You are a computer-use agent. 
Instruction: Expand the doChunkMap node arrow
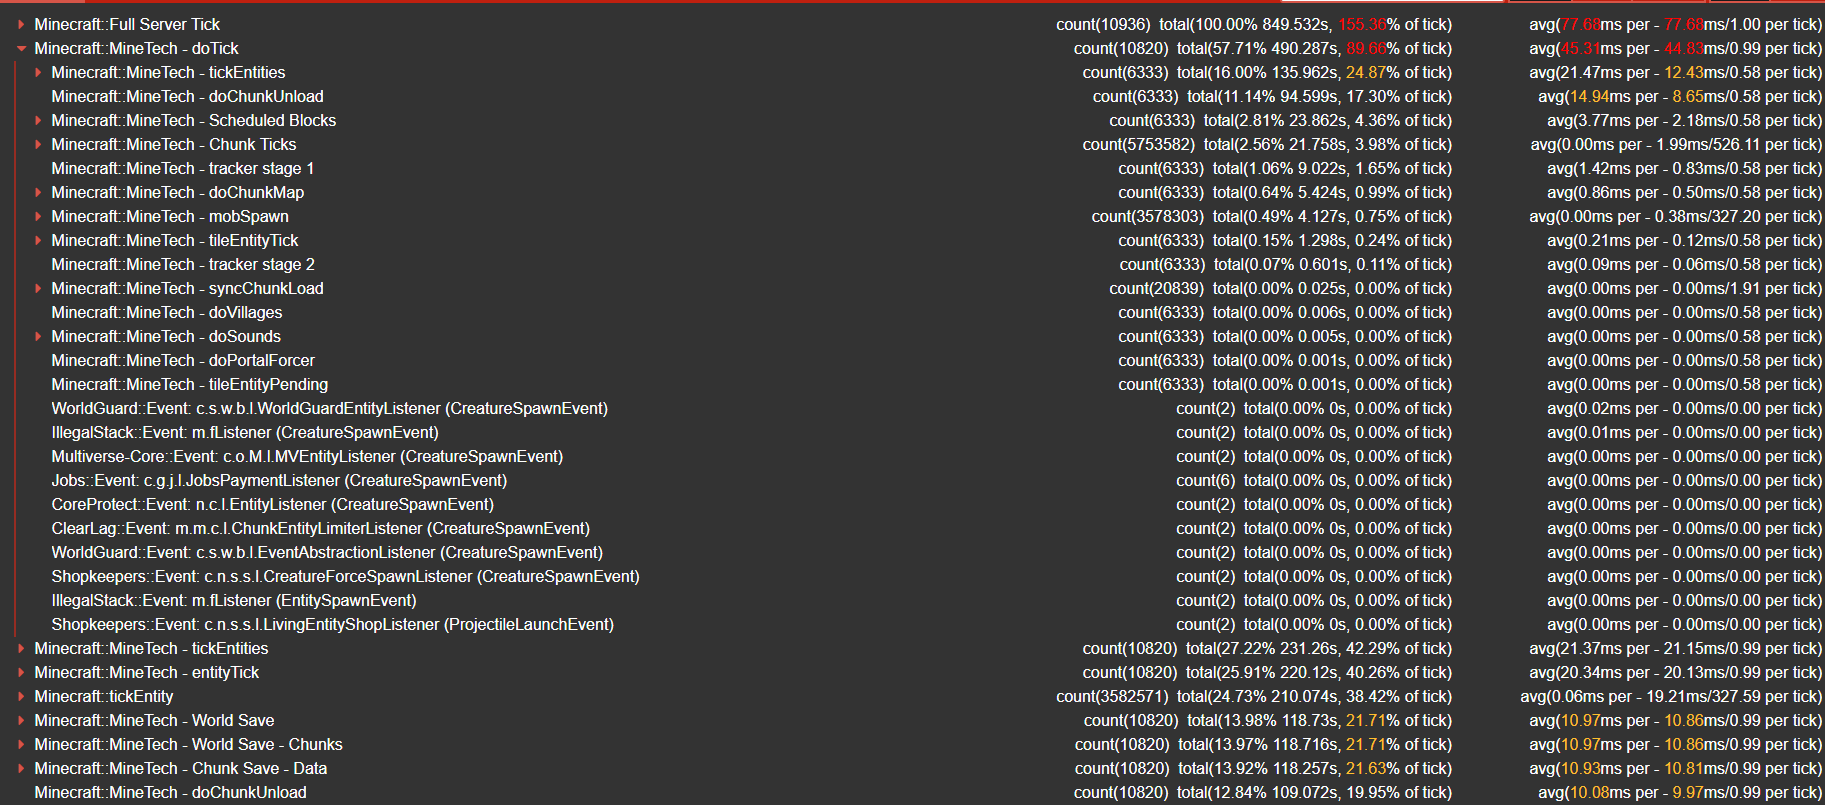pyautogui.click(x=38, y=192)
